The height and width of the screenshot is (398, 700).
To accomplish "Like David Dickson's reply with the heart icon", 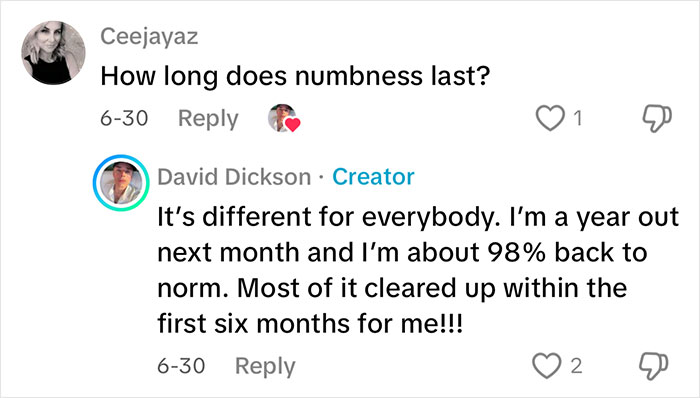I will (547, 366).
